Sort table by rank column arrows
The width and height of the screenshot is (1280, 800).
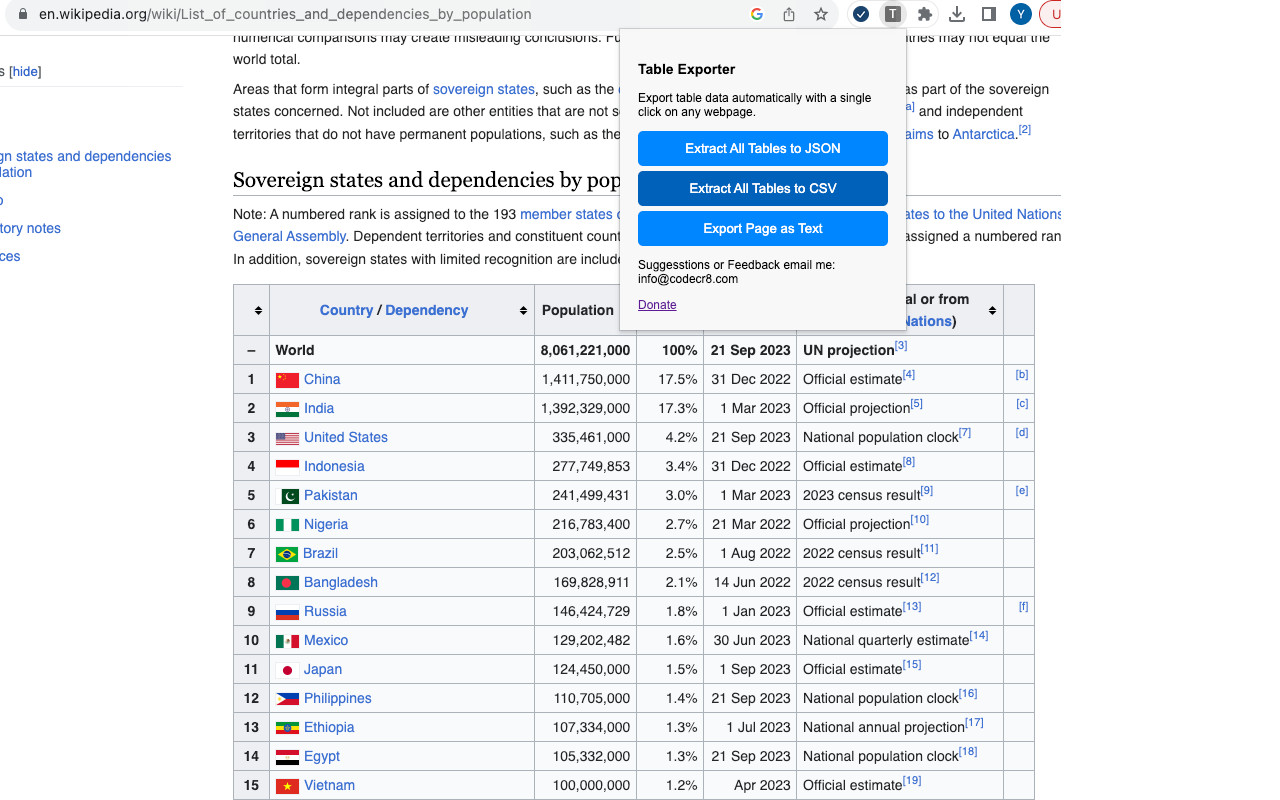[258, 311]
